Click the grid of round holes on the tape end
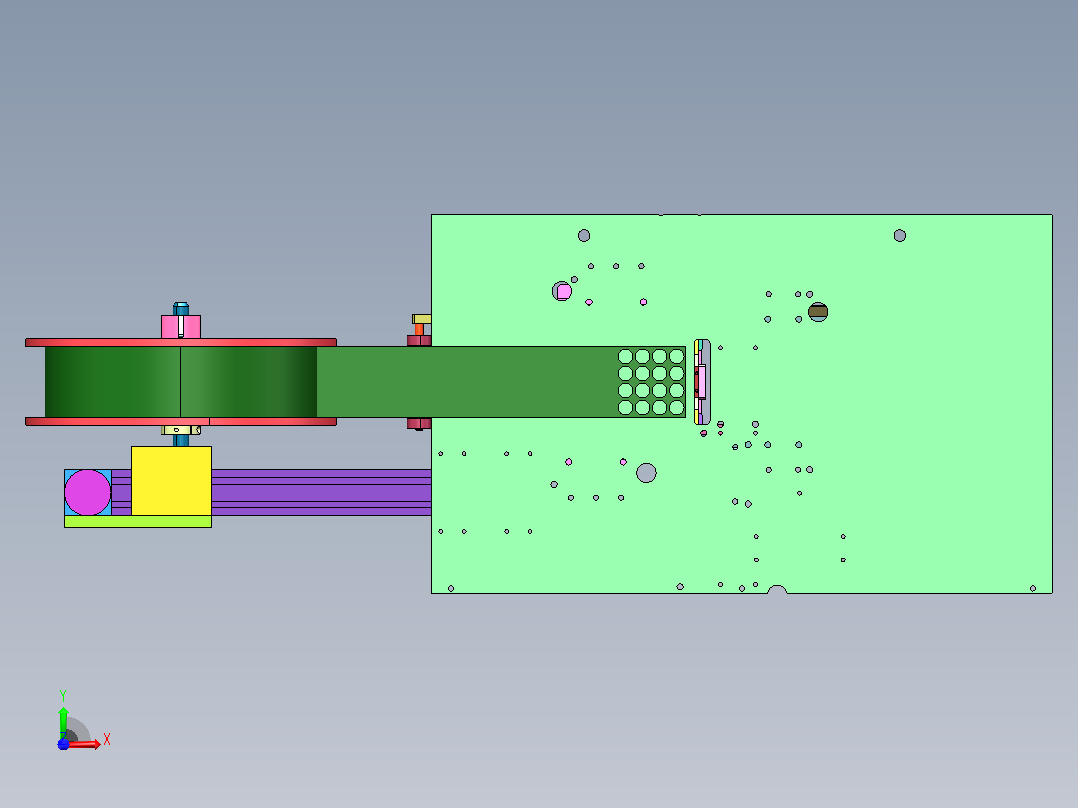 coord(651,382)
